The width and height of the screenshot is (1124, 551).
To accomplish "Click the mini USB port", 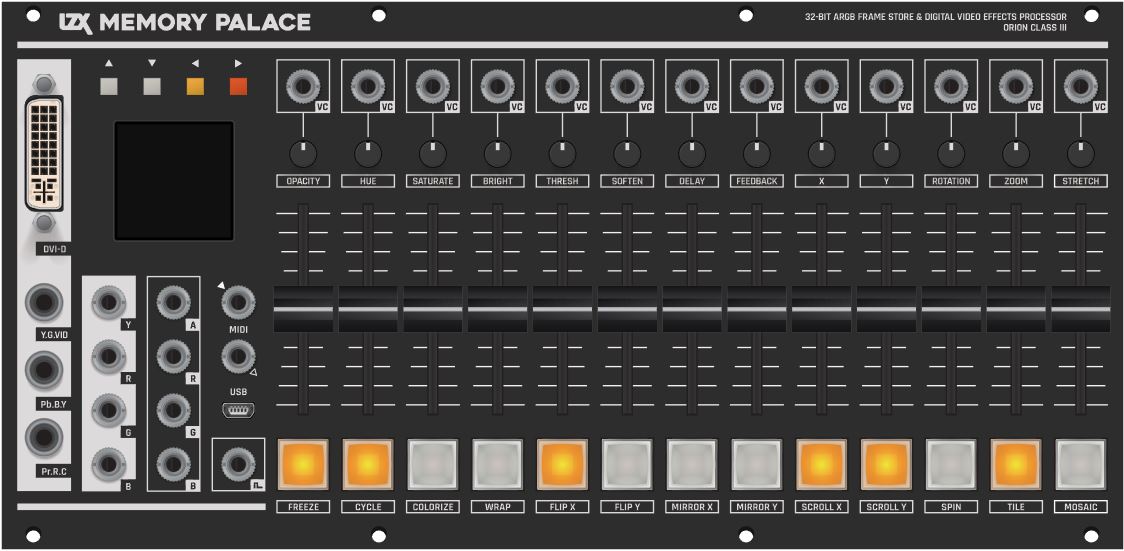I will pyautogui.click(x=238, y=411).
